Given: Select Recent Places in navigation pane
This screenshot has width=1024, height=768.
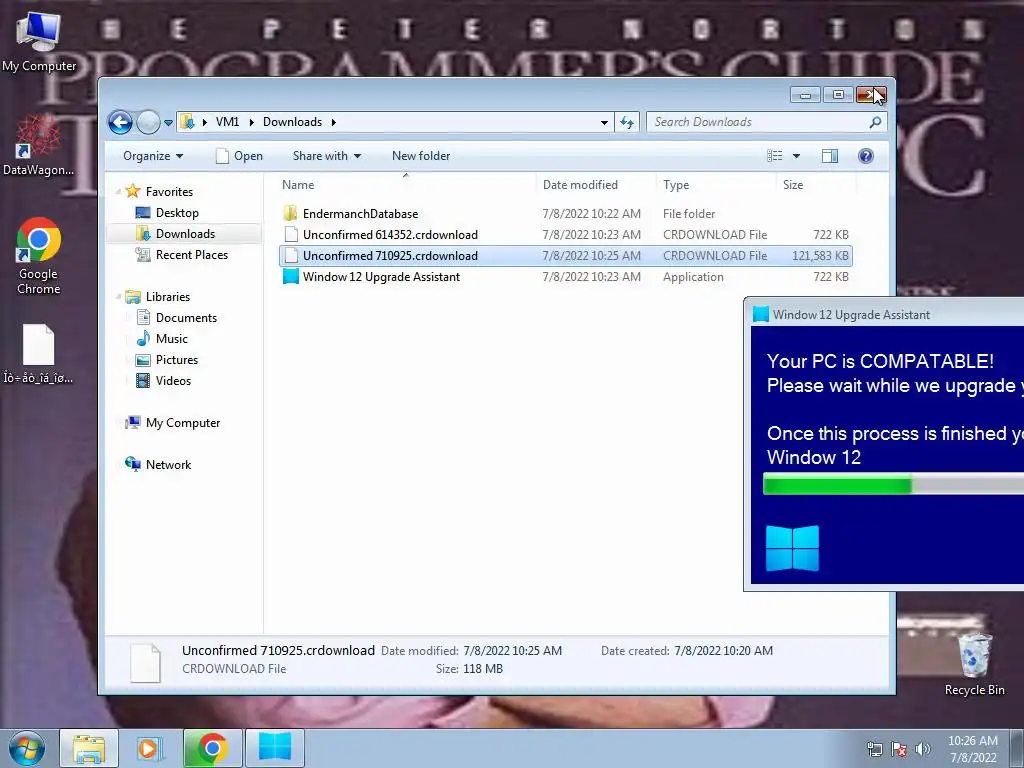Looking at the screenshot, I should tap(191, 255).
